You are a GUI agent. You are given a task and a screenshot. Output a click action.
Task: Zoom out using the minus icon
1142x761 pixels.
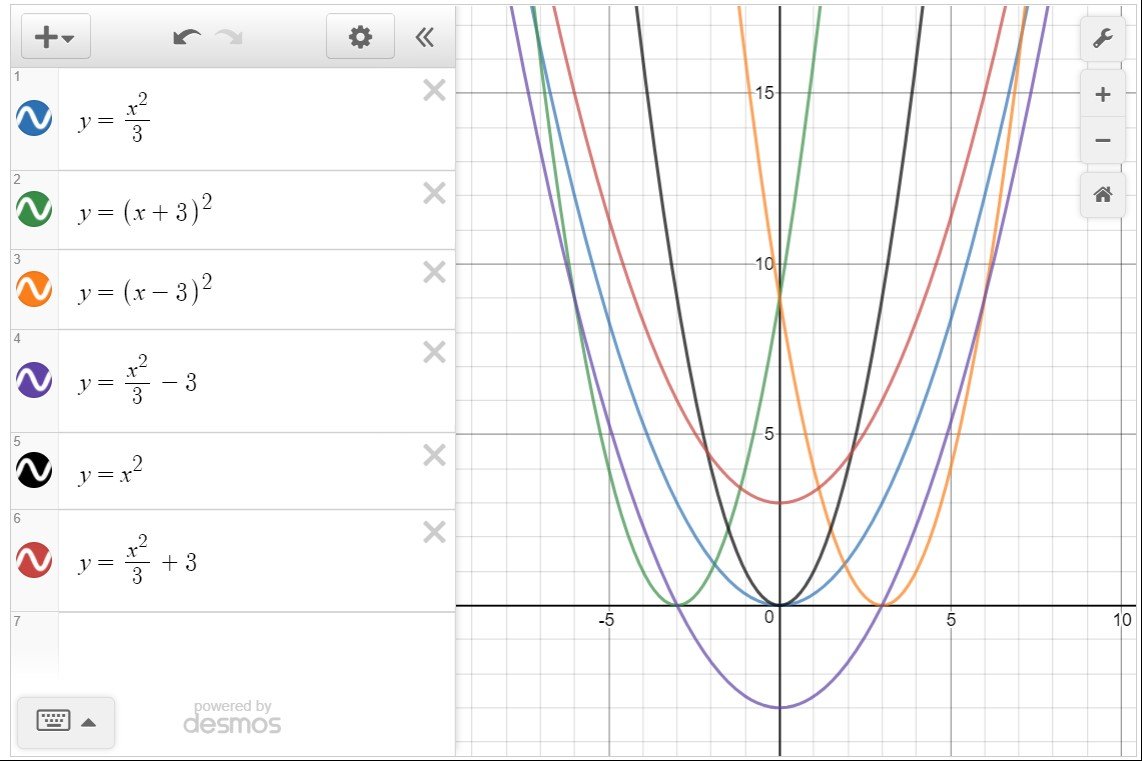click(x=1103, y=140)
